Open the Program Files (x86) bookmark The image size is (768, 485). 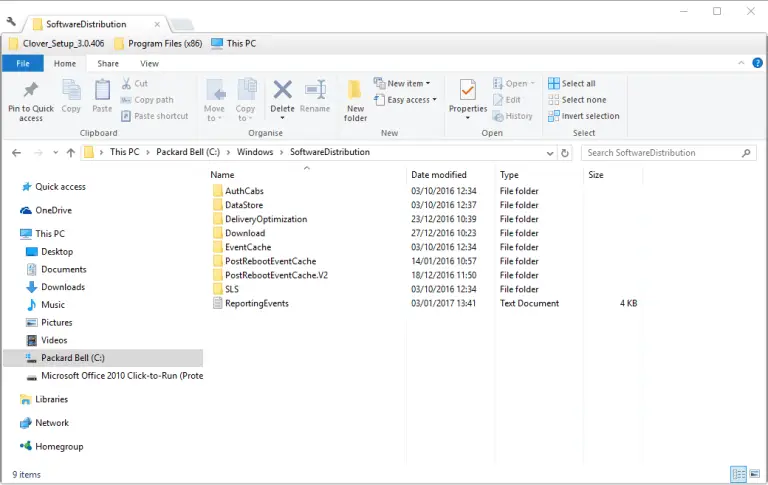tap(159, 44)
